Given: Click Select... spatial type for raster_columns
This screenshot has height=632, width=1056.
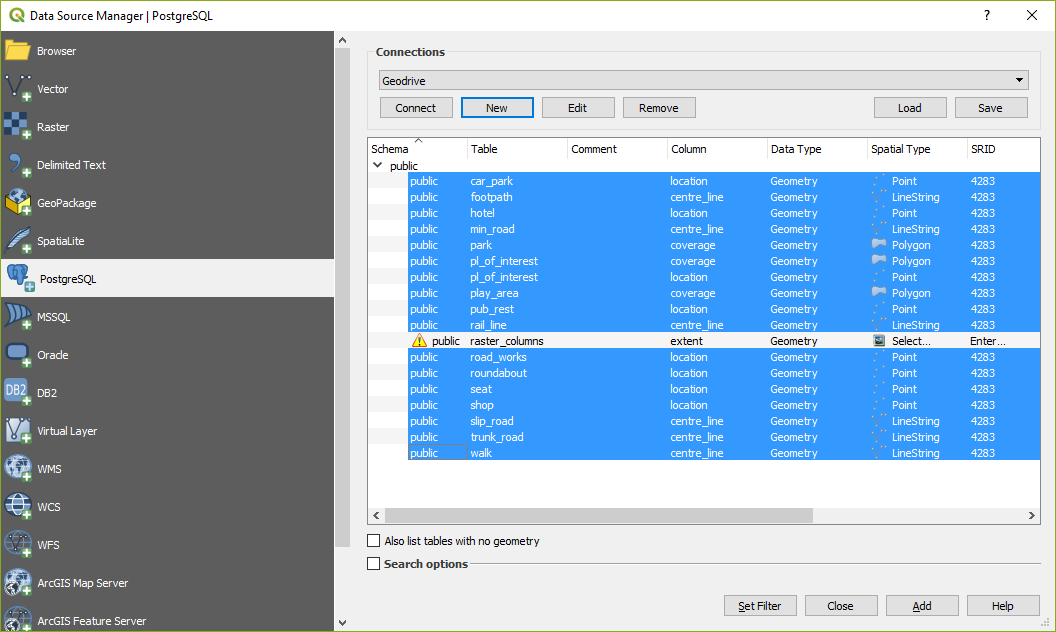Looking at the screenshot, I should point(911,341).
